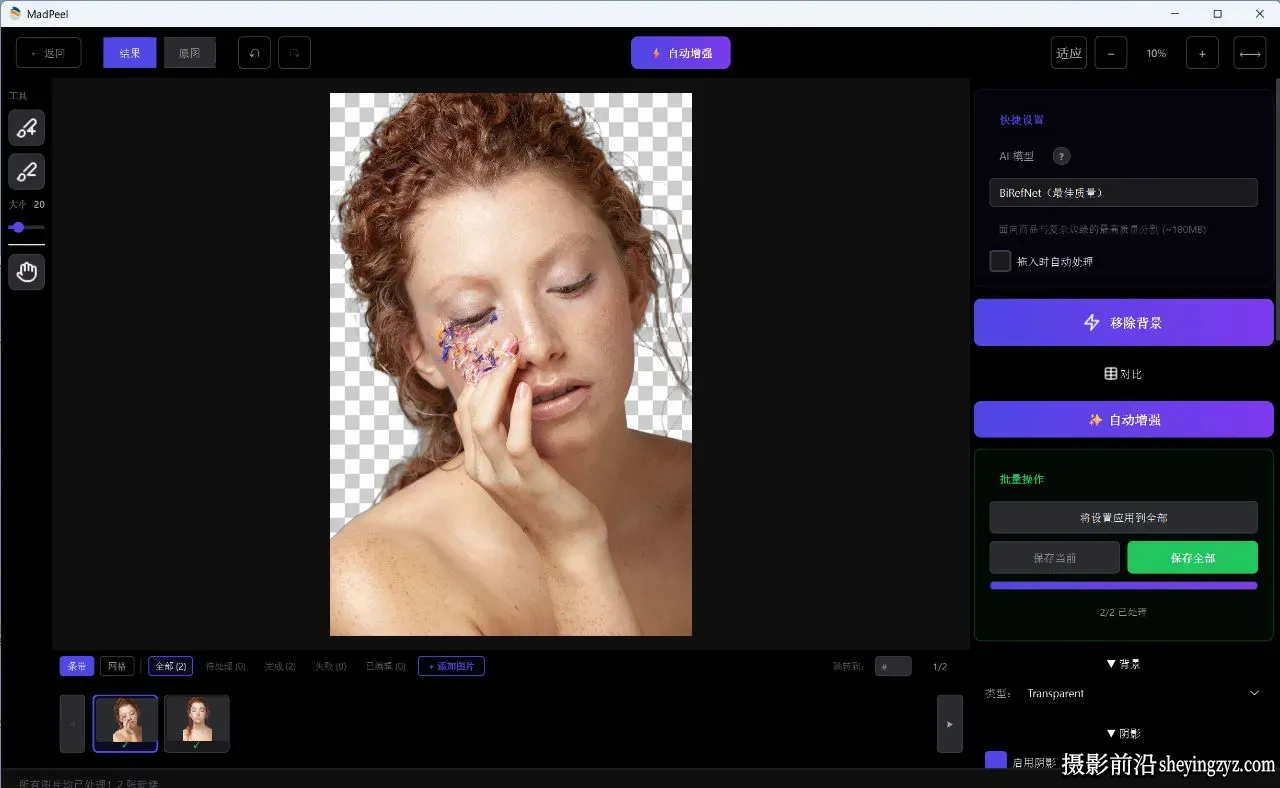The width and height of the screenshot is (1280, 788).
Task: Switch to the 结果 view tab
Action: 130,53
